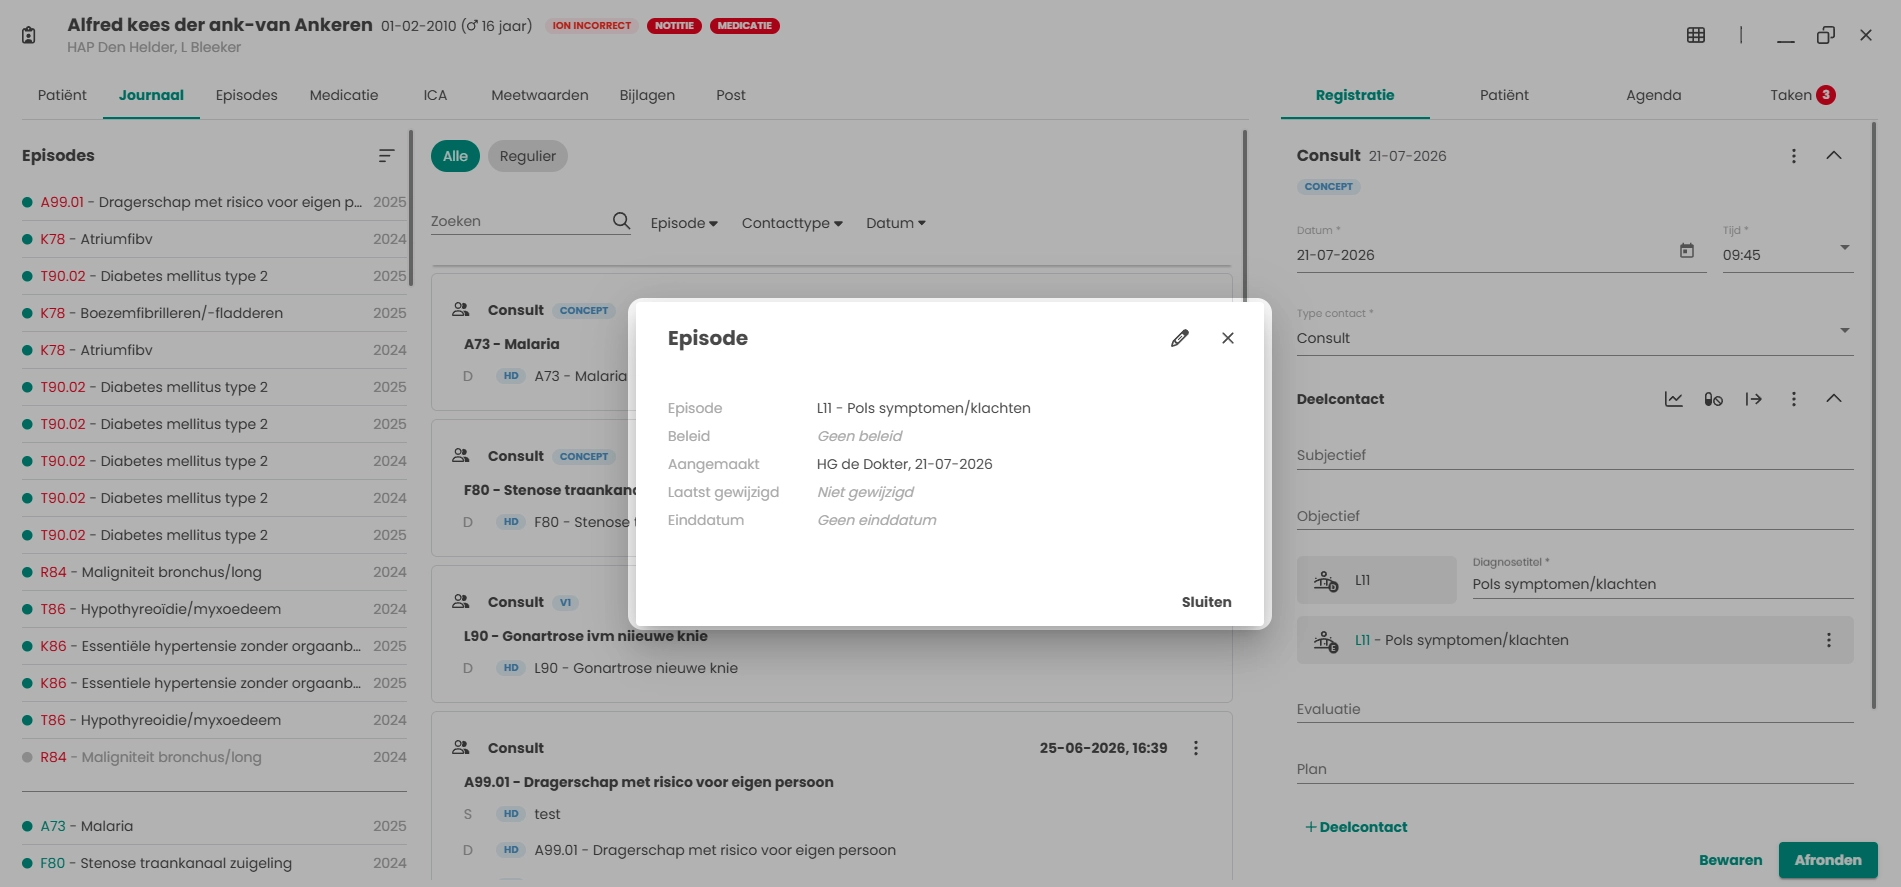Click the episode icon next to L11 - Pols symptomen/klachten

pyautogui.click(x=1326, y=640)
